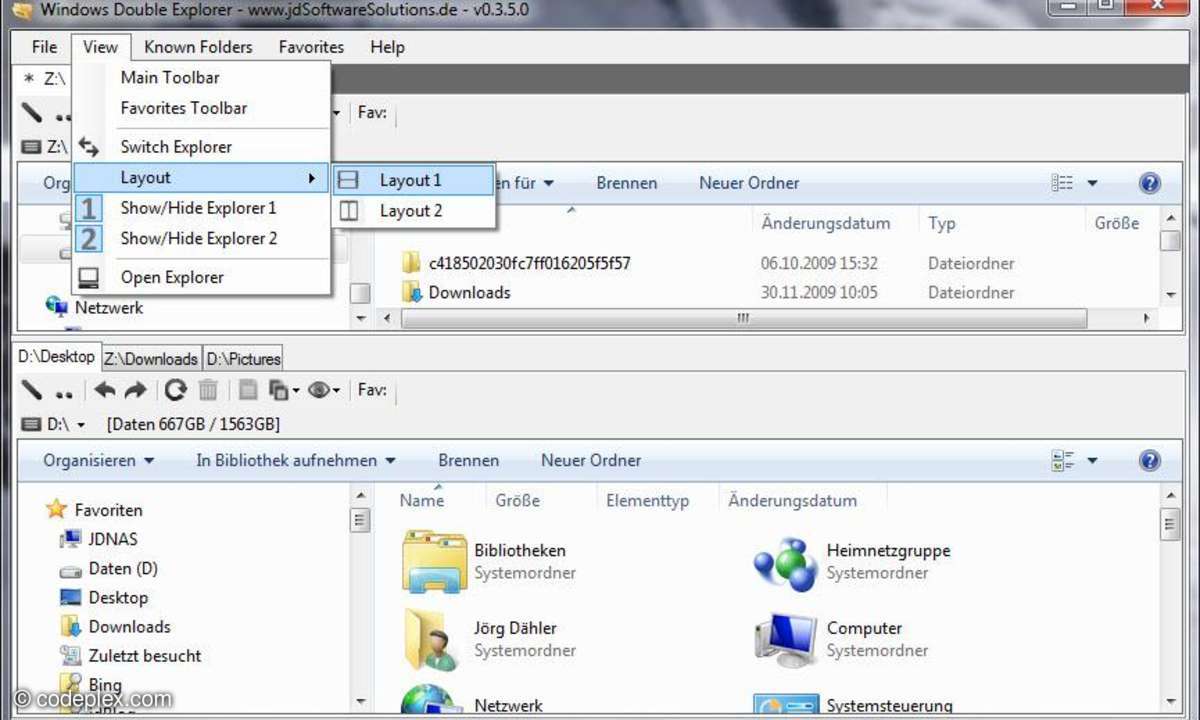Image resolution: width=1200 pixels, height=720 pixels.
Task: Click the help icon in lower explorer
Action: tap(1150, 461)
